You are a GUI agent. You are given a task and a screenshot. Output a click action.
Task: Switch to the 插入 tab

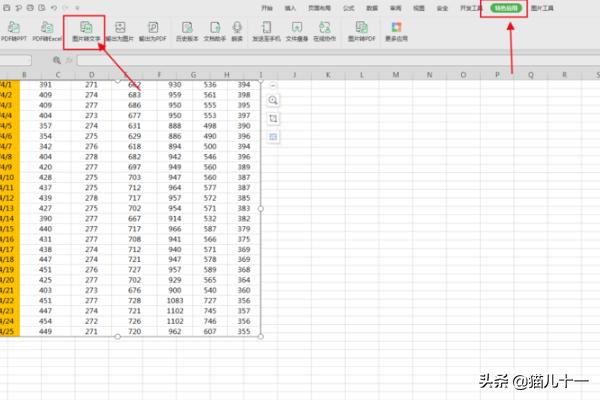290,7
